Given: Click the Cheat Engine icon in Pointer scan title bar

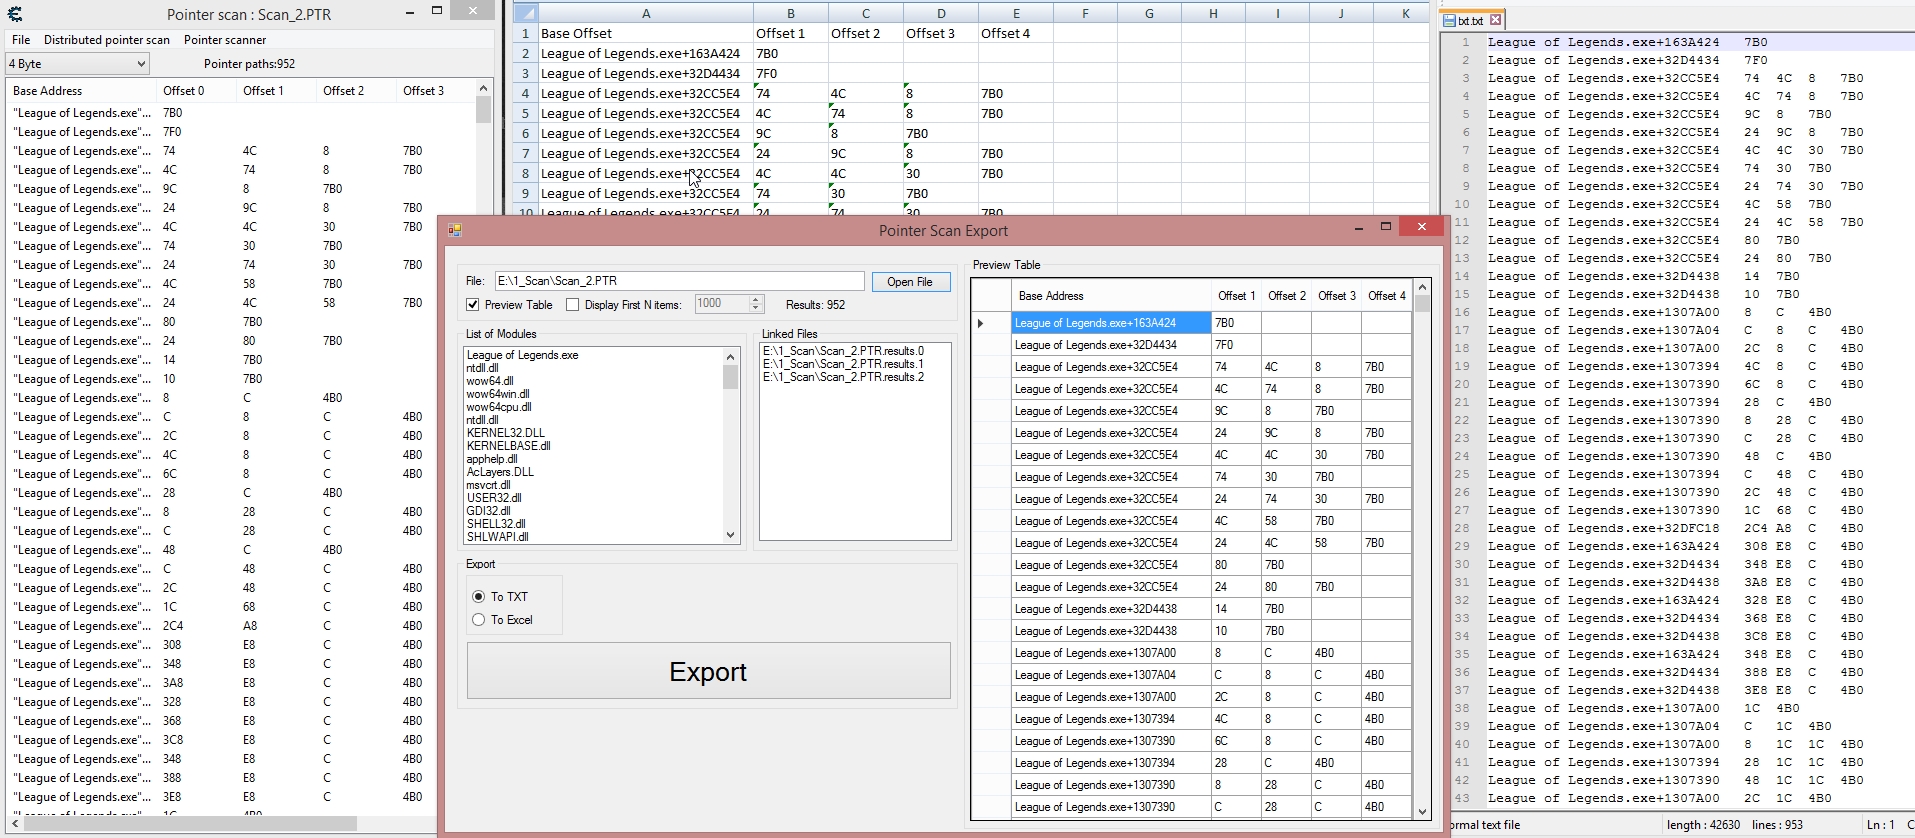Looking at the screenshot, I should 15,14.
